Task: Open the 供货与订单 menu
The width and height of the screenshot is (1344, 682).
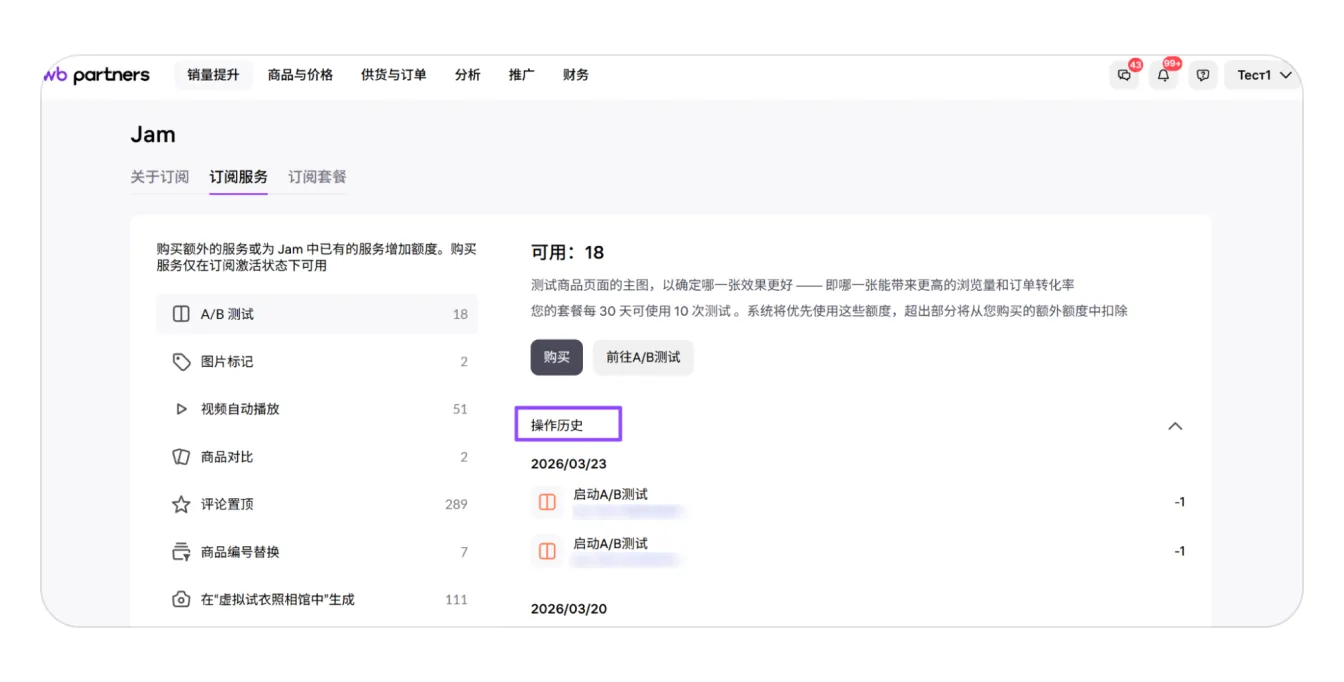Action: 394,75
